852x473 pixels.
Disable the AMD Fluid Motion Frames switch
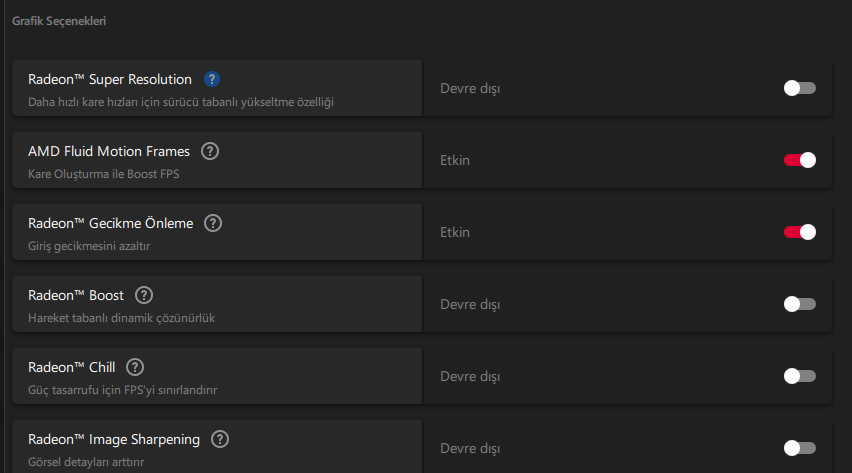click(x=800, y=160)
